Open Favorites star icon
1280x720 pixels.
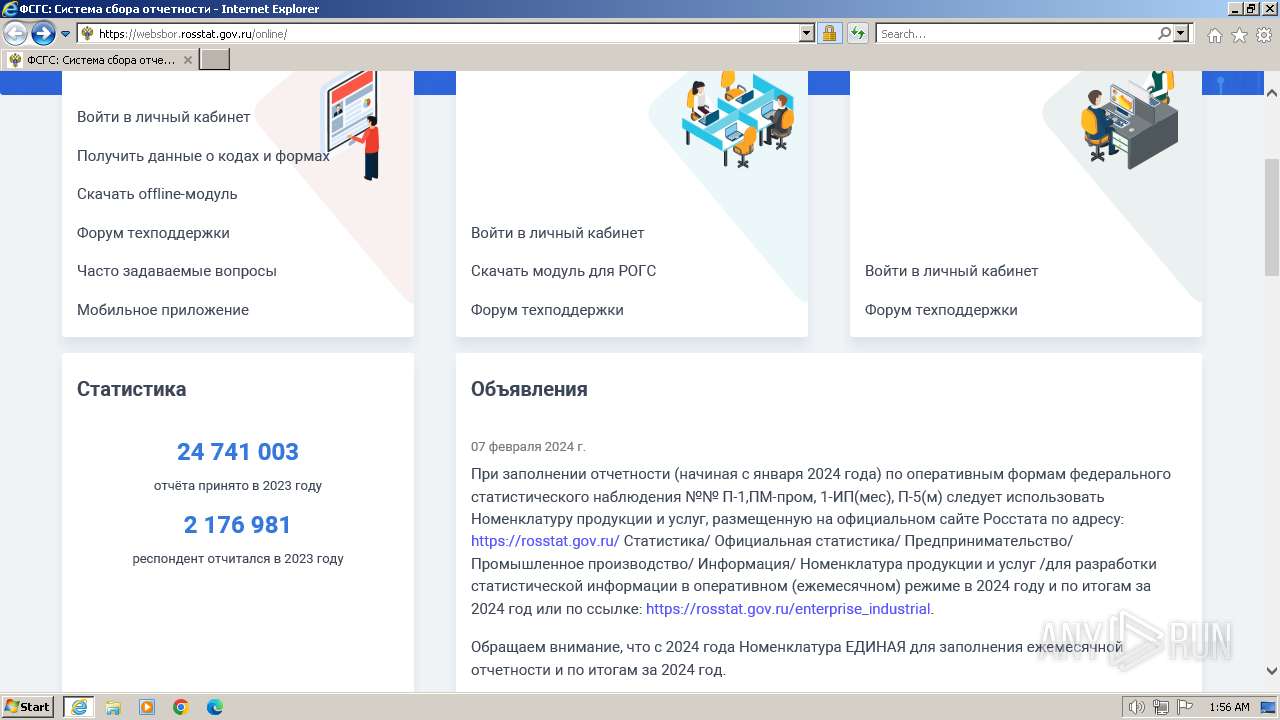click(1239, 35)
